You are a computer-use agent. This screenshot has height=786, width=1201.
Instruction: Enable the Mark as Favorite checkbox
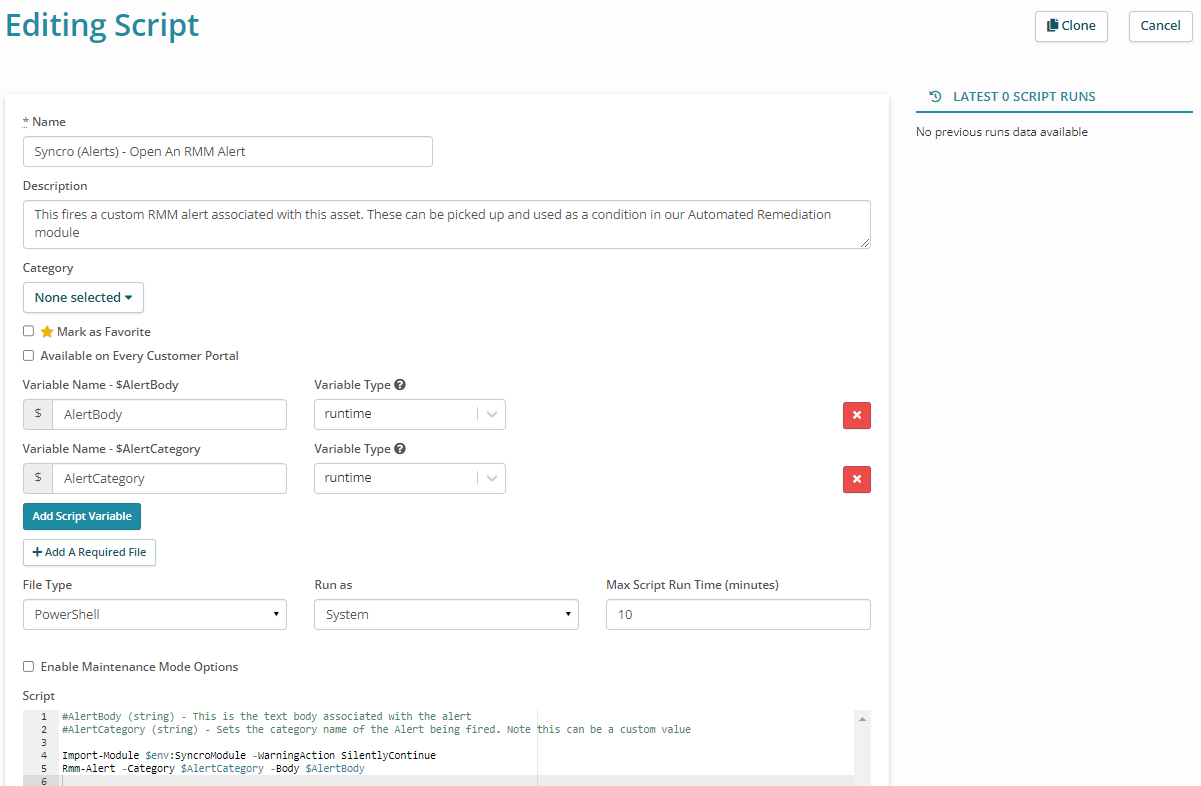point(29,331)
